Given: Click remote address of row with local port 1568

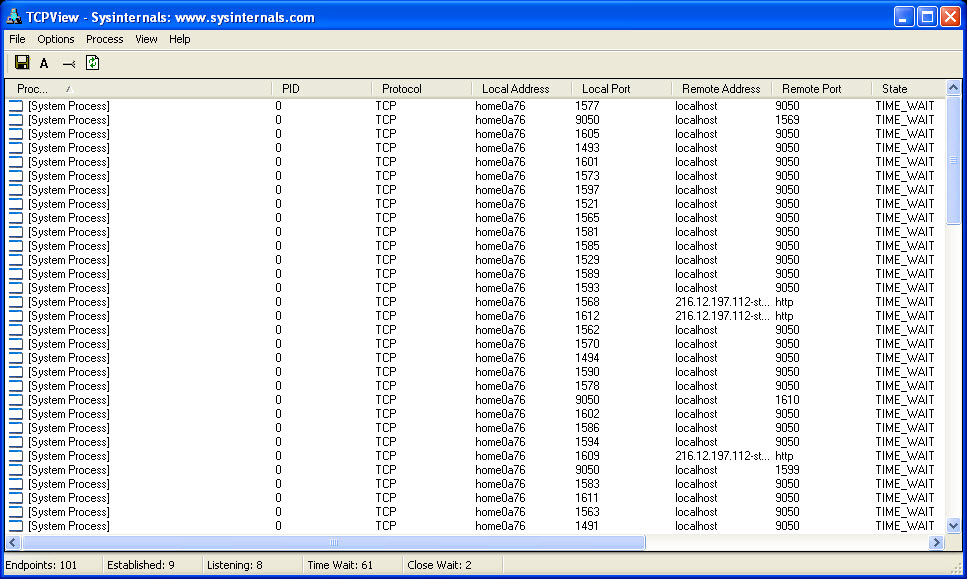Looking at the screenshot, I should pyautogui.click(x=722, y=302).
